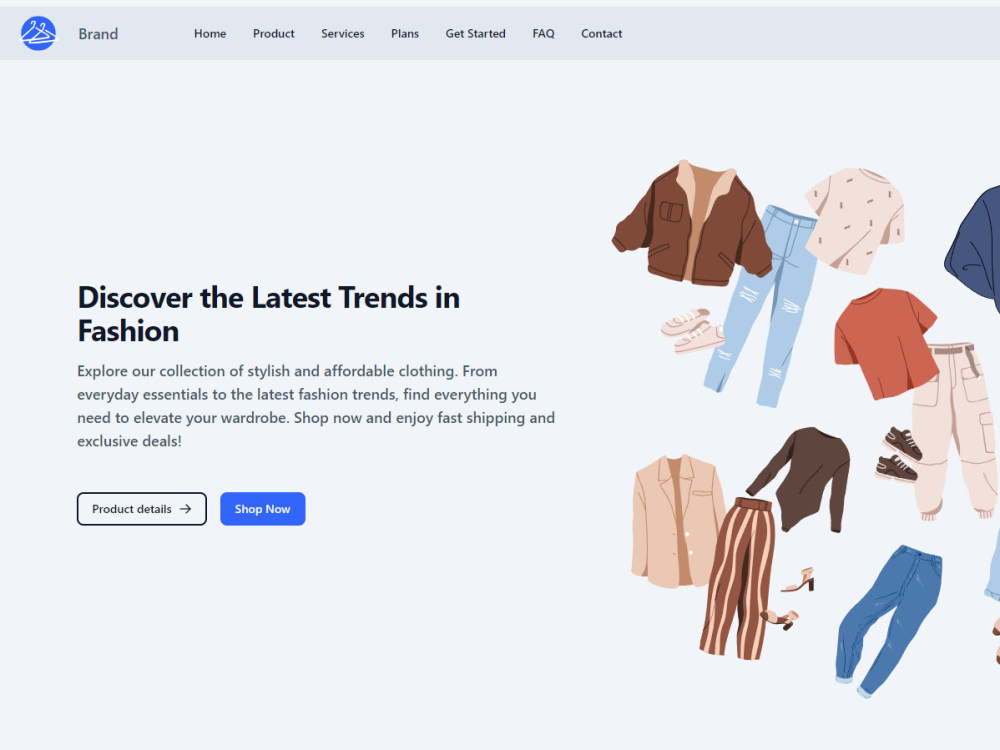
Task: Open the FAQ page link
Action: pos(543,34)
